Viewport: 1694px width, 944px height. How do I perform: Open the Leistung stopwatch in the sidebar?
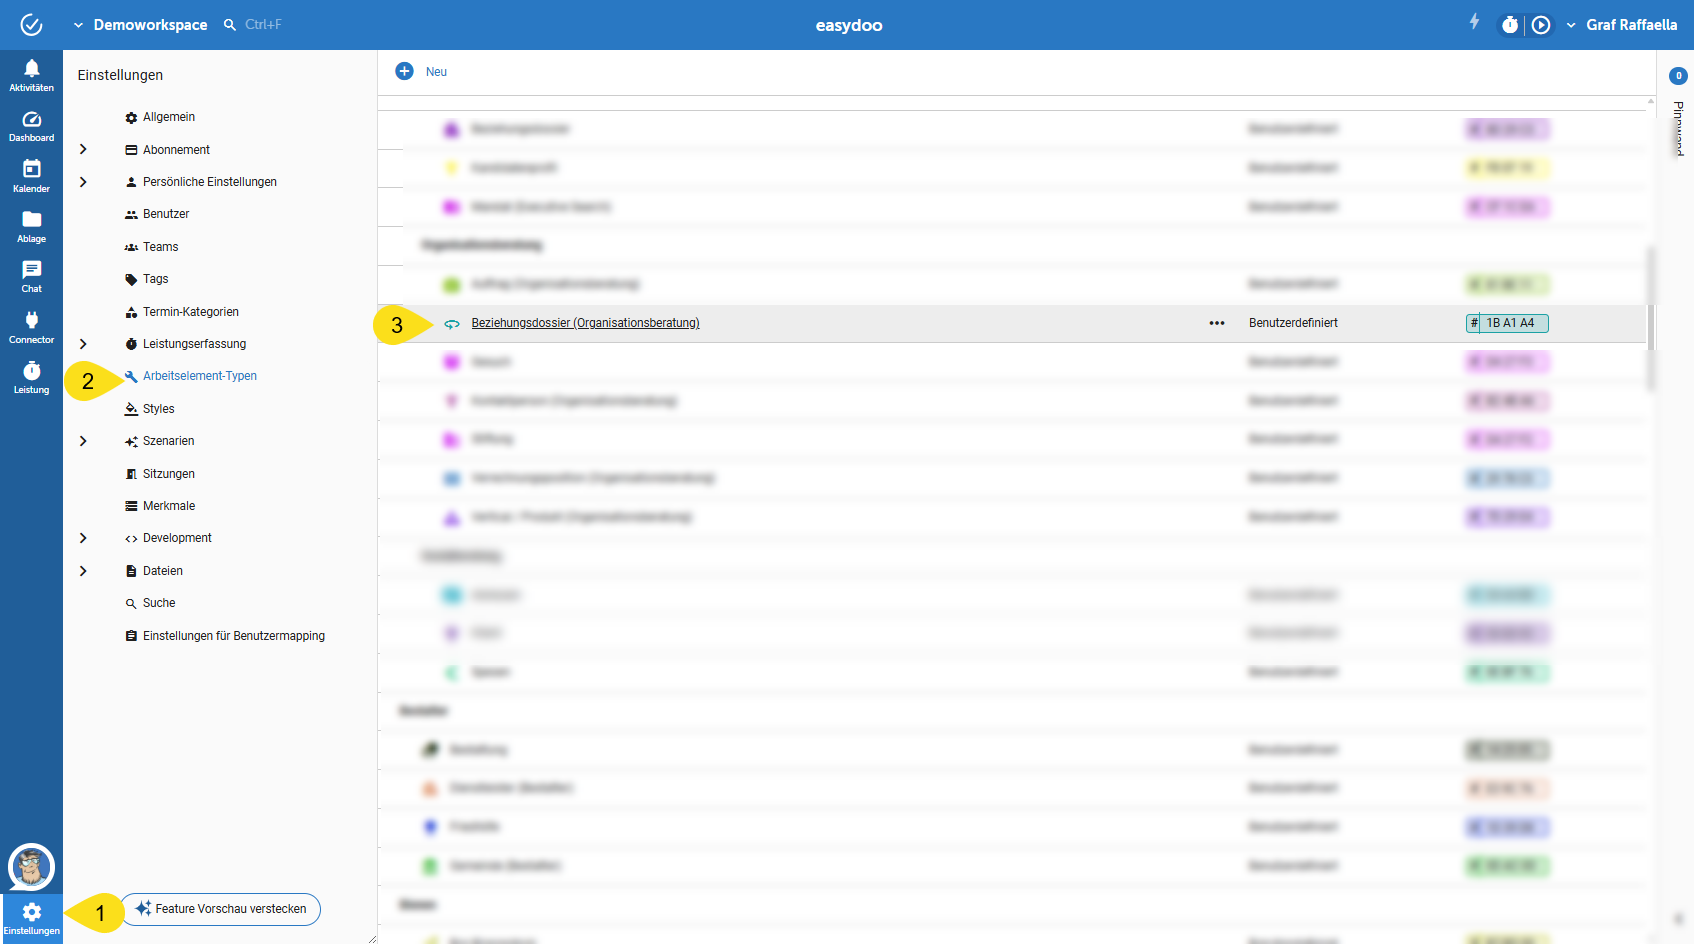pyautogui.click(x=31, y=377)
